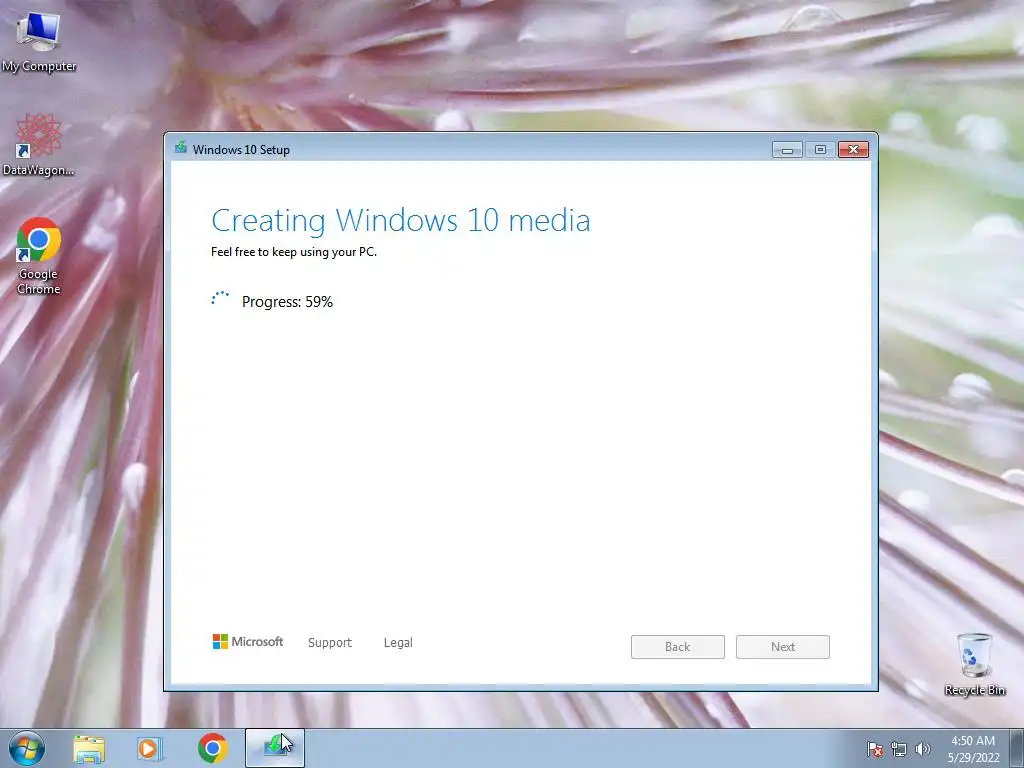The width and height of the screenshot is (1024, 768).
Task: Open the Action Center flag in the tray
Action: pyautogui.click(x=875, y=749)
